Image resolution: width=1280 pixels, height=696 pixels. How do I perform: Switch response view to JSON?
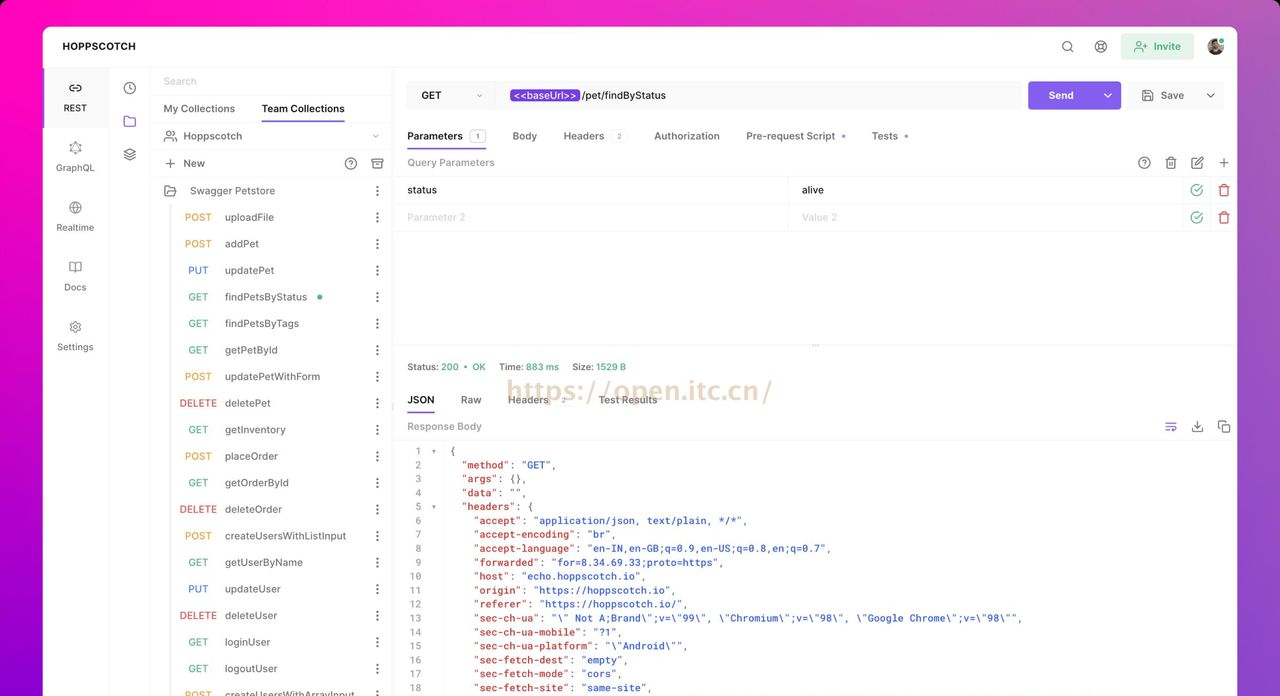coord(421,400)
